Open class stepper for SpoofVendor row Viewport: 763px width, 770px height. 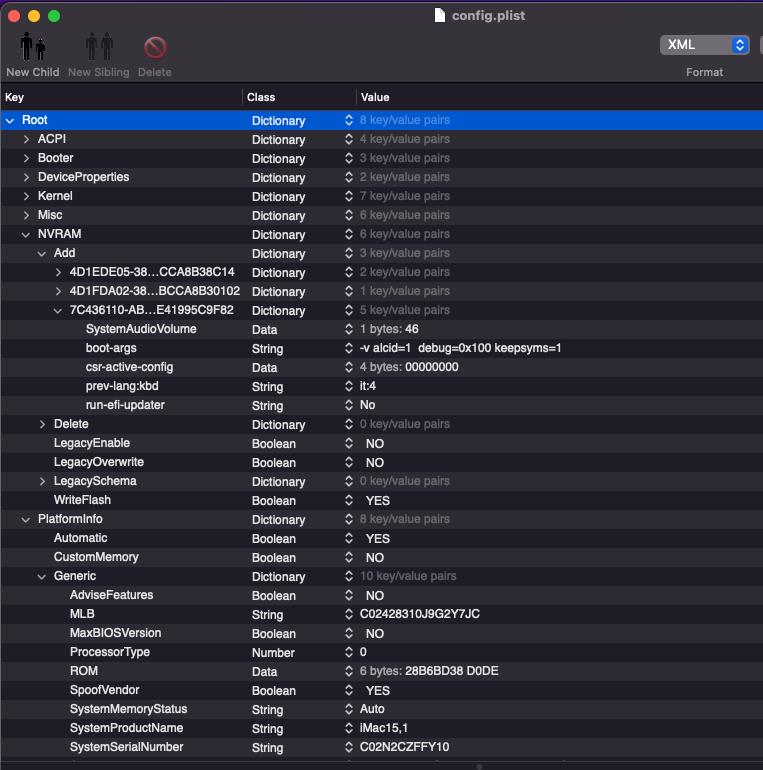(349, 690)
